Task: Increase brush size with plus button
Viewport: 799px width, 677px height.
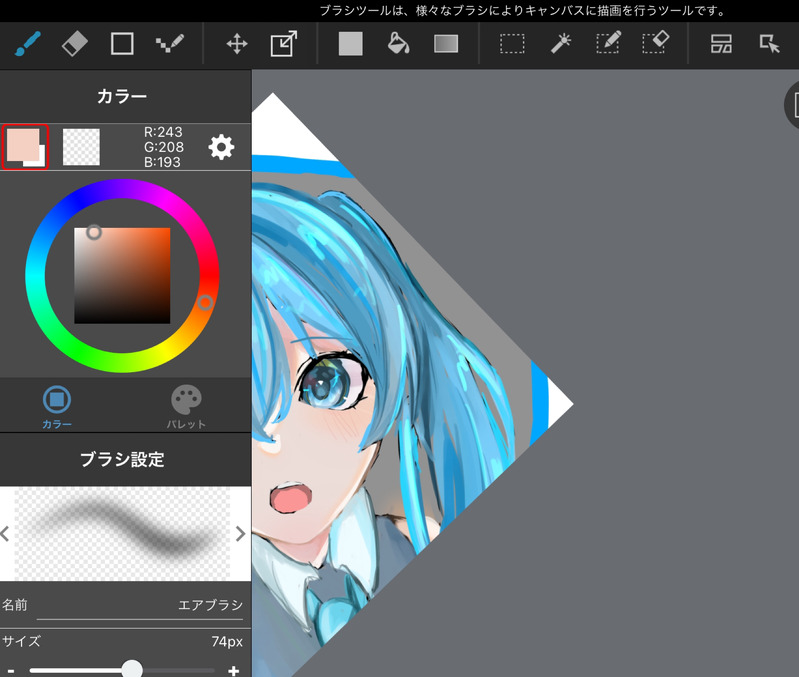Action: 234,671
